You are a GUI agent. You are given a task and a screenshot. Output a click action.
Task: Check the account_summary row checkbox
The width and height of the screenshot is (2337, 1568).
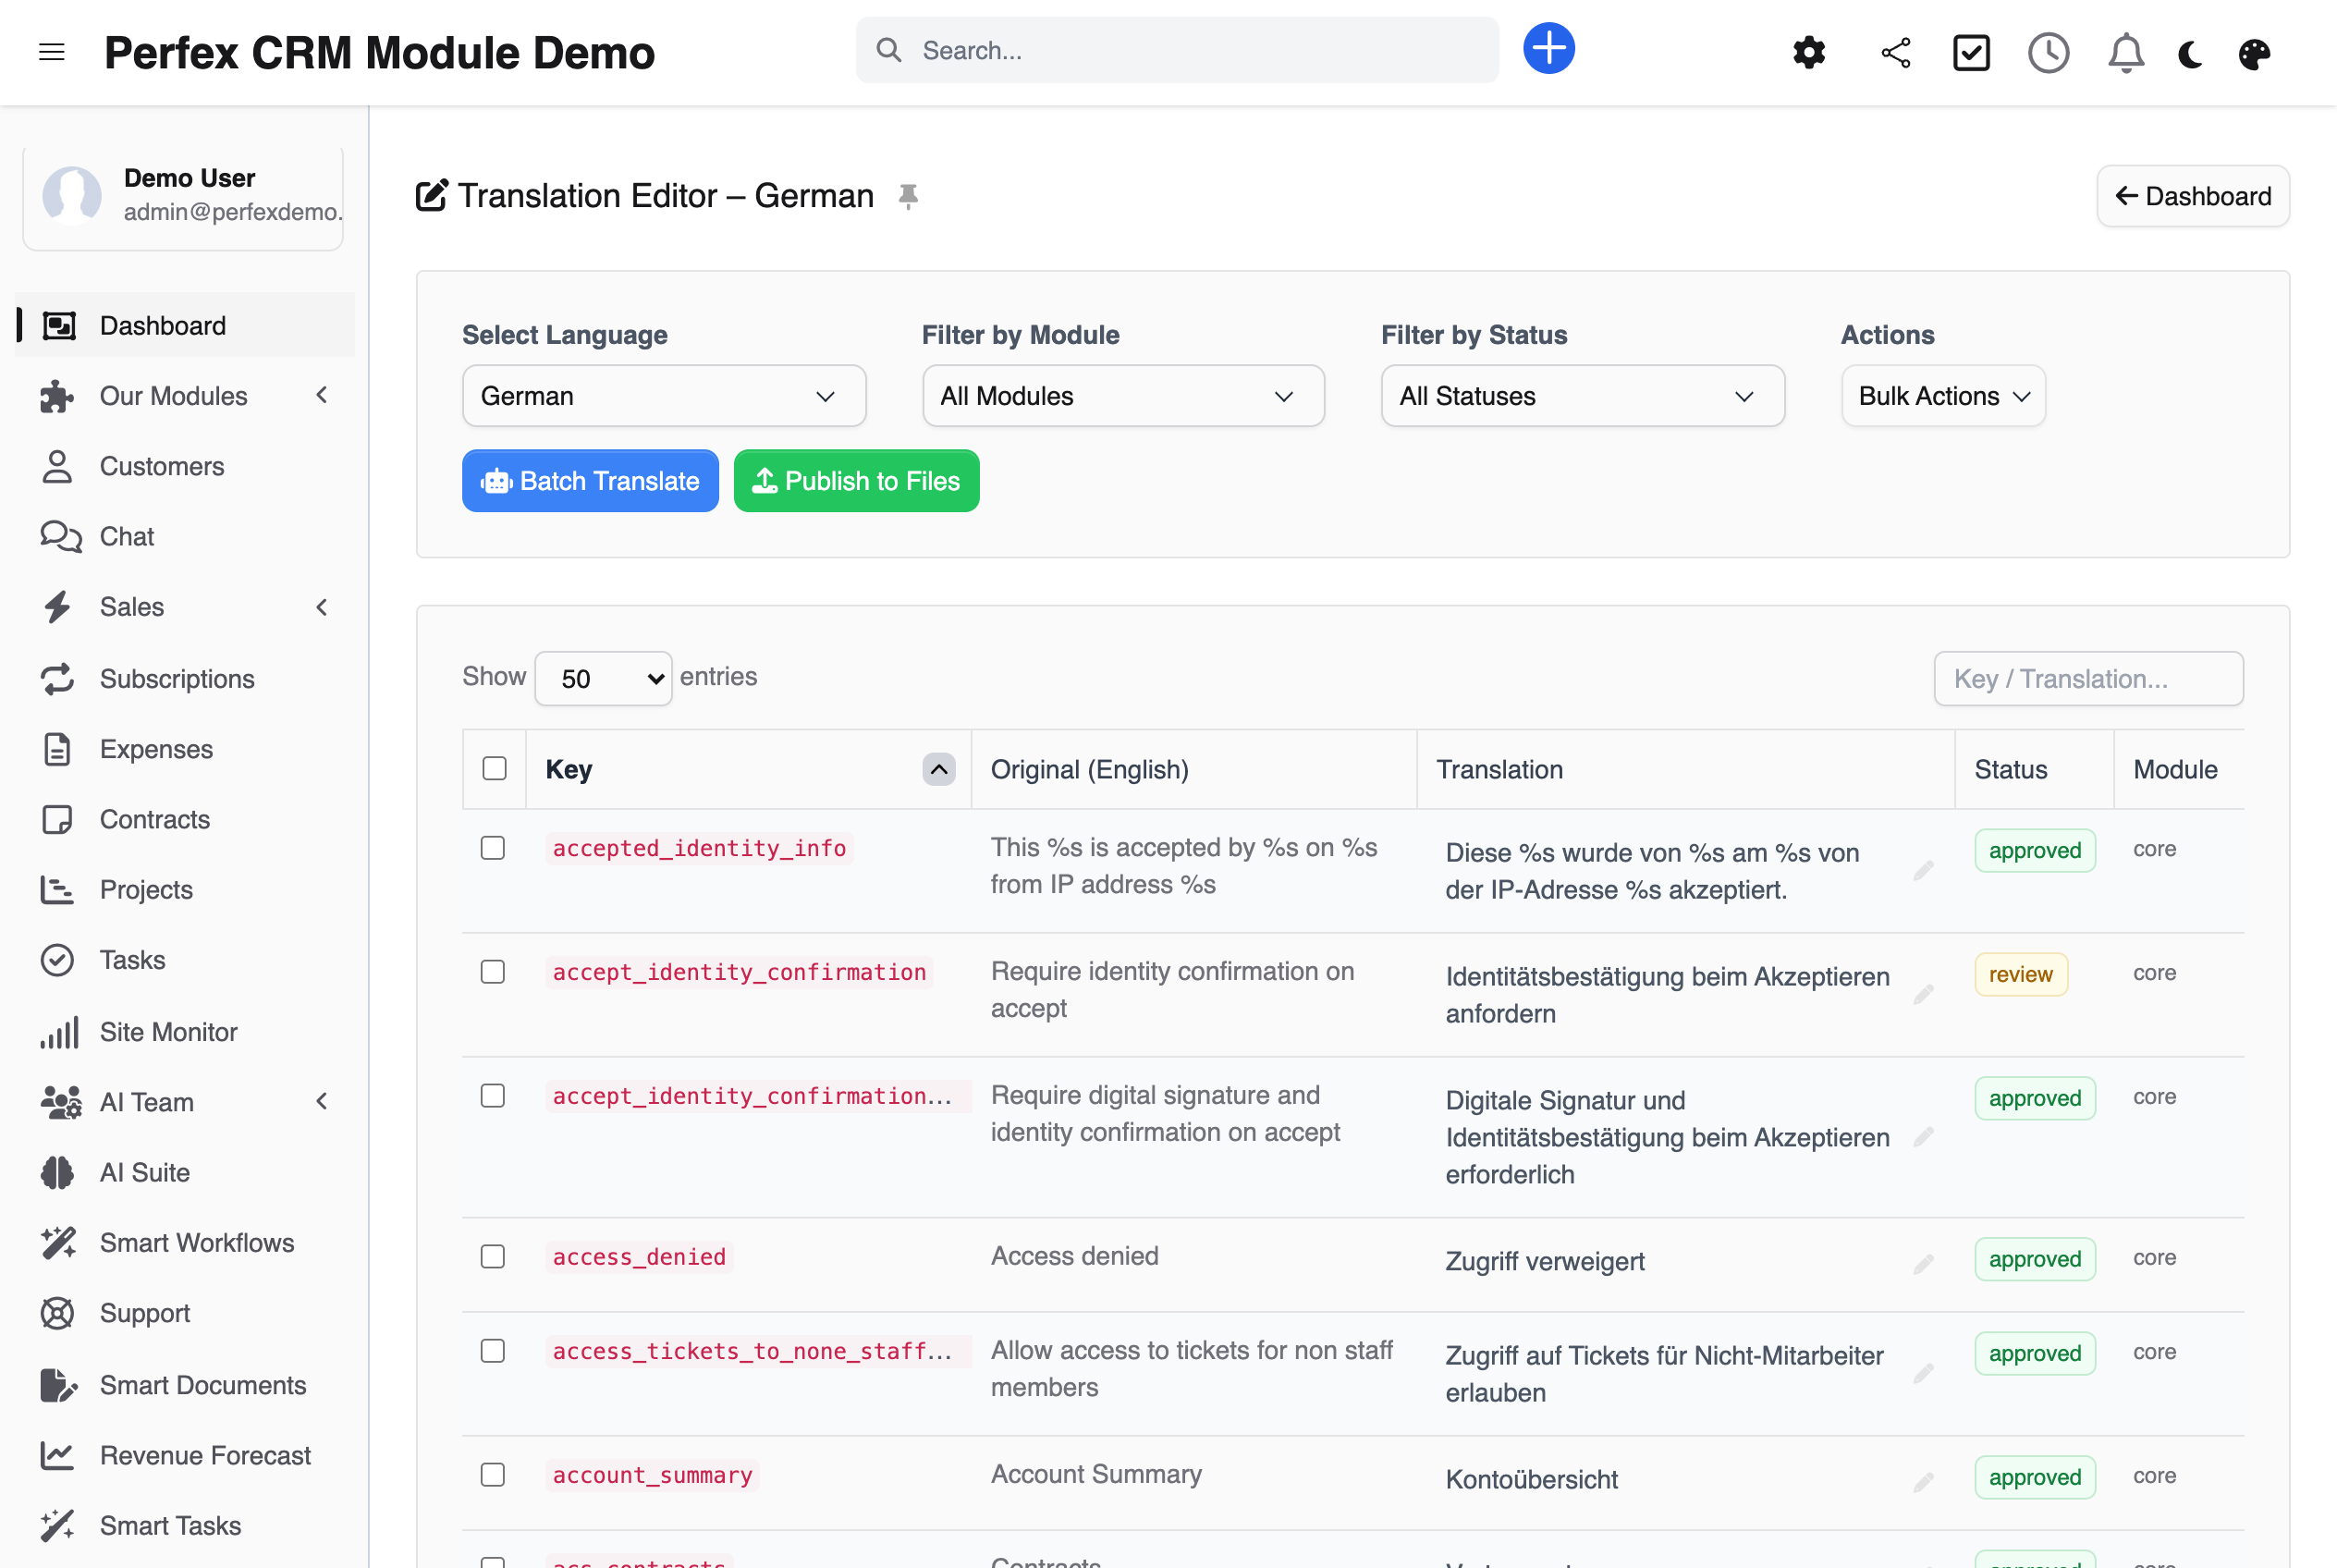492,1475
